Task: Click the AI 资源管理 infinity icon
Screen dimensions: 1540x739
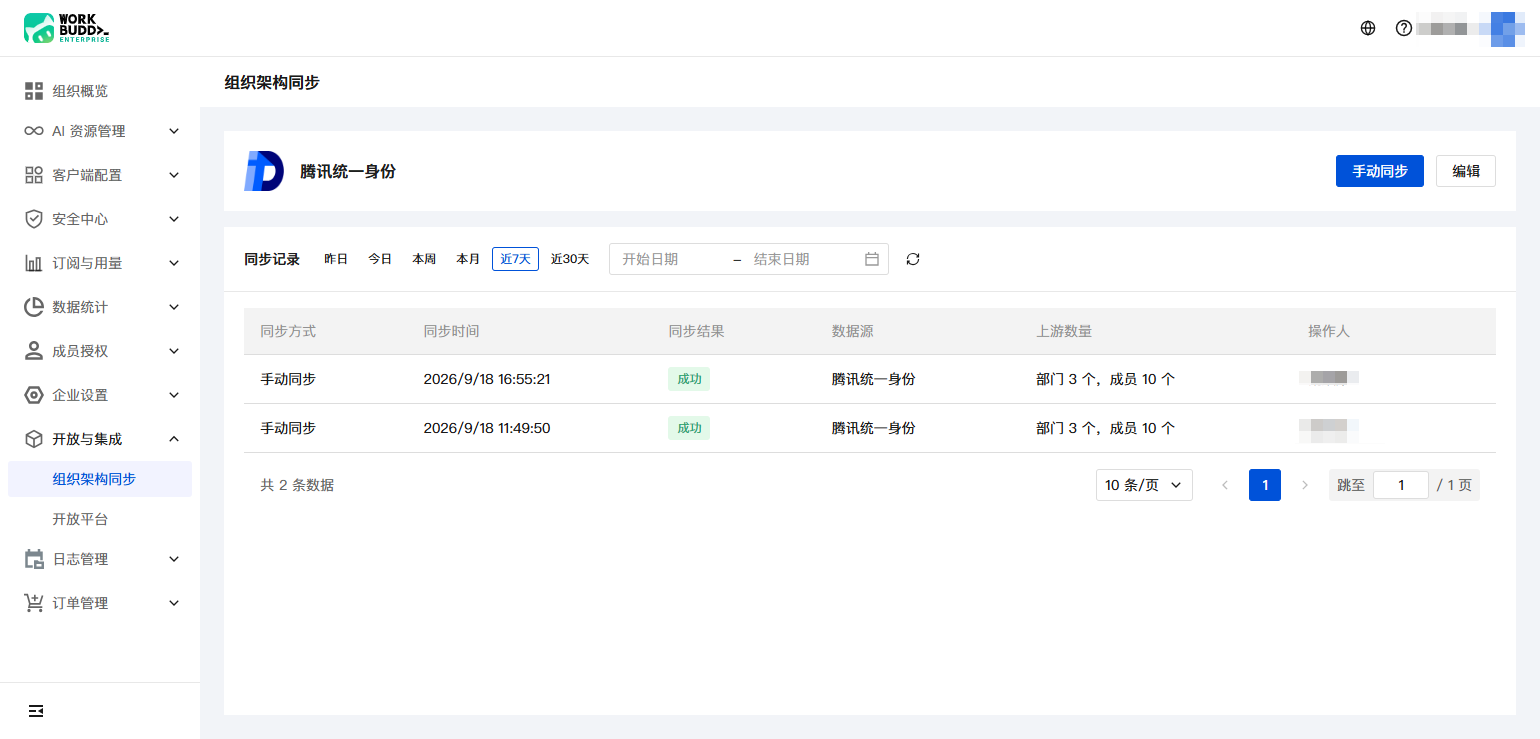Action: point(34,131)
